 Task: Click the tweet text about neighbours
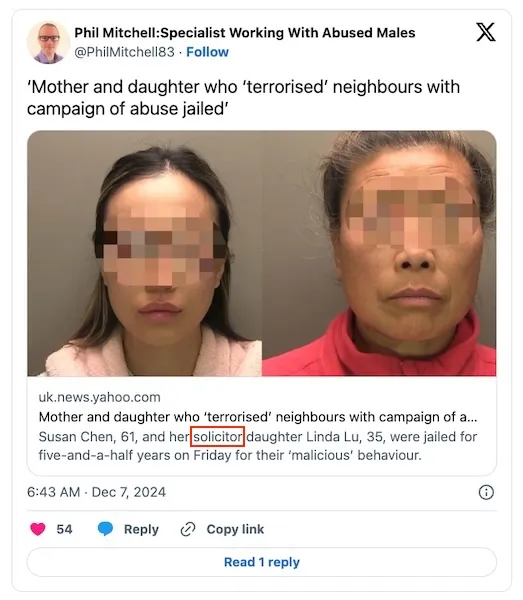tap(243, 98)
